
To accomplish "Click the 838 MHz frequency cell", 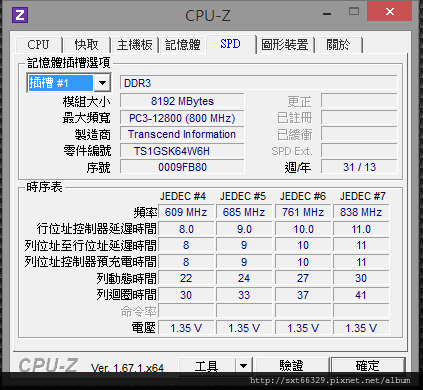I will (361, 212).
